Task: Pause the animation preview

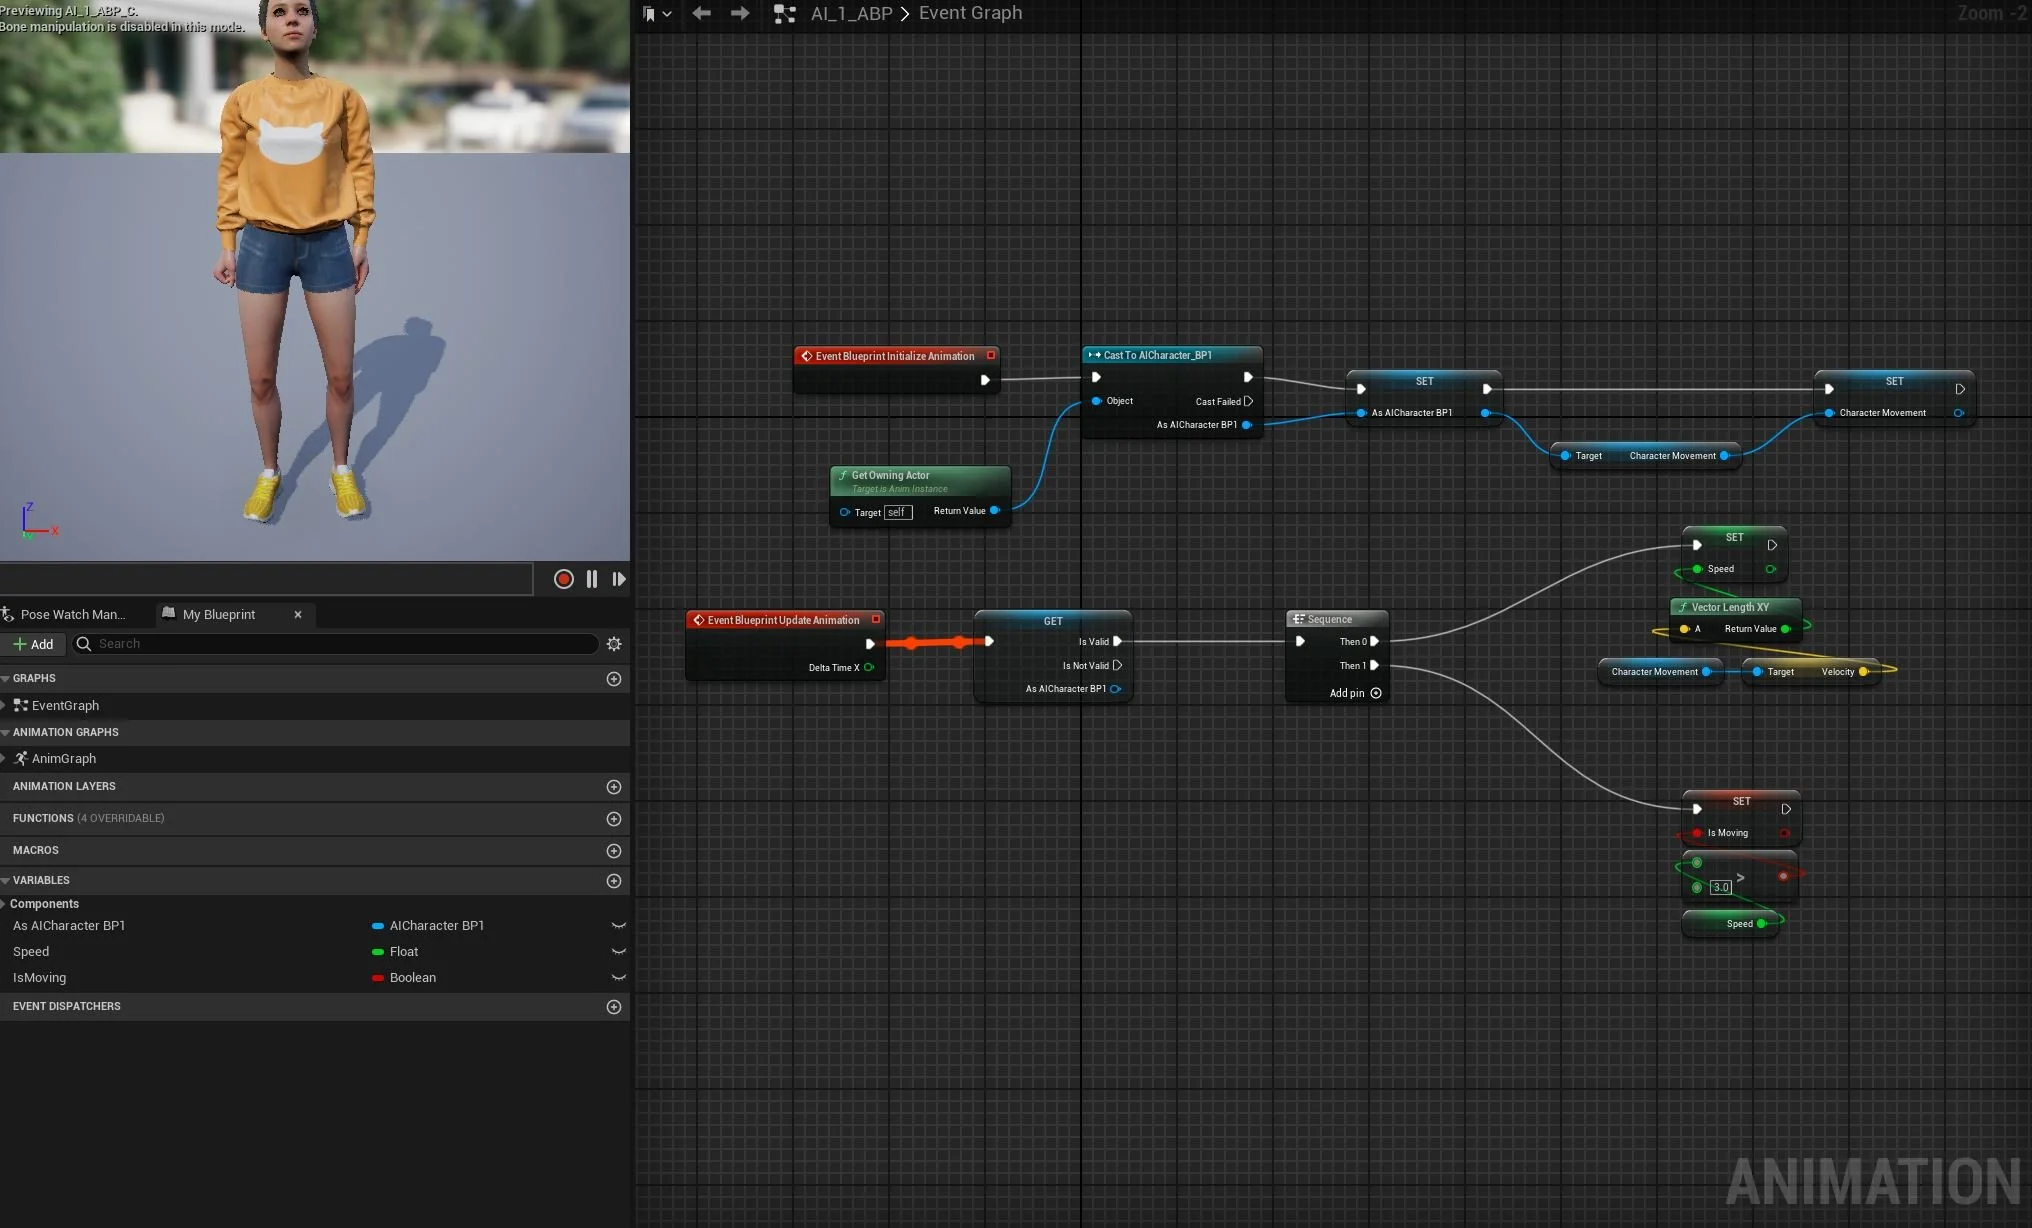Action: [592, 579]
